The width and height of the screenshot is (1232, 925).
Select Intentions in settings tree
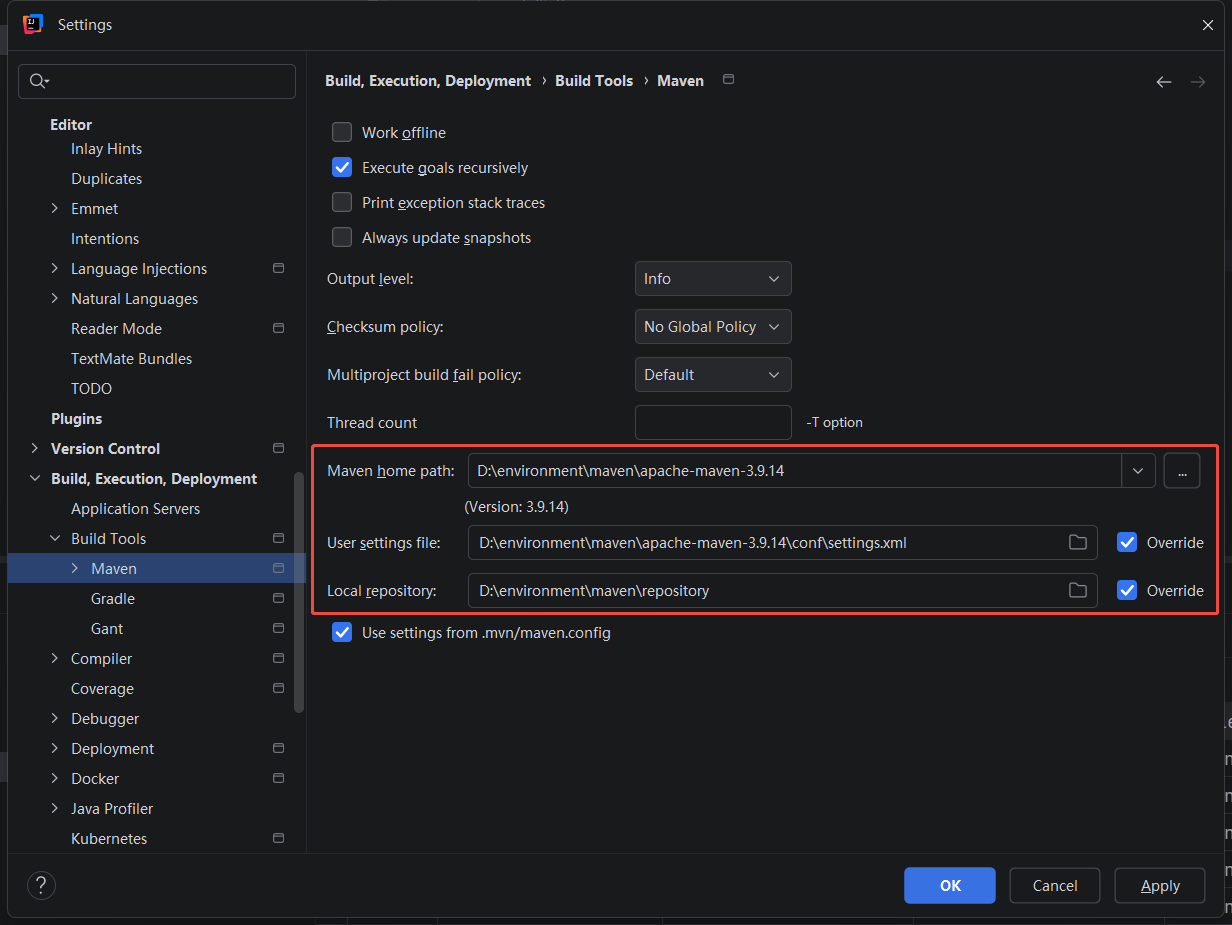click(105, 238)
